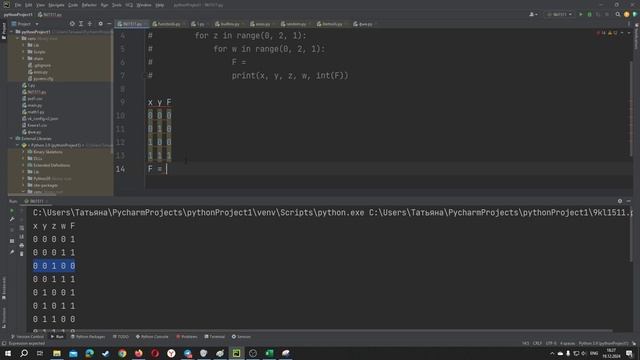Open Excel from the taskbar

(269, 353)
